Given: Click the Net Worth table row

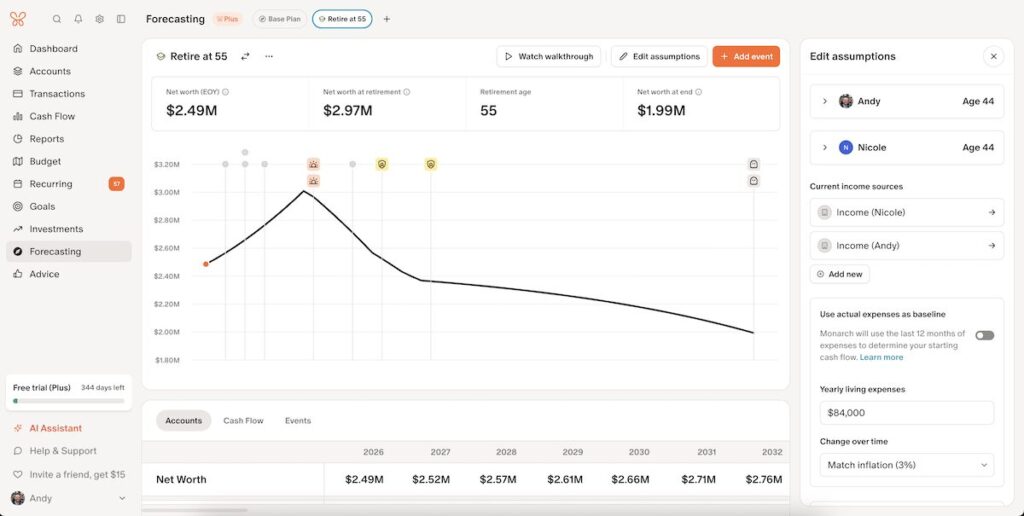Looking at the screenshot, I should pos(465,479).
